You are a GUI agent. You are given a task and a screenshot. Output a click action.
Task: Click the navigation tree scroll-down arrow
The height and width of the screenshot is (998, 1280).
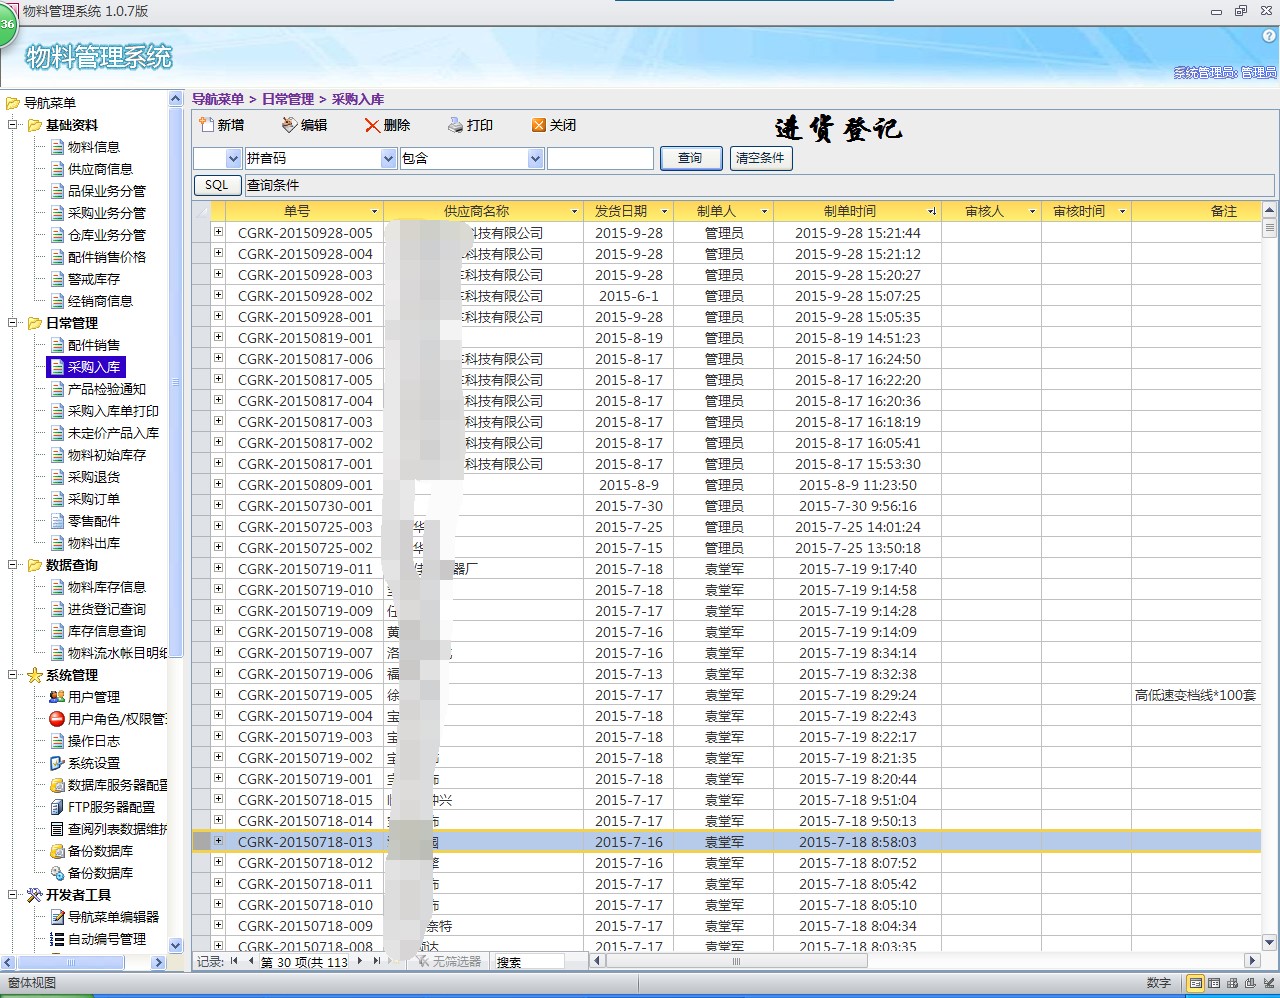click(x=176, y=945)
